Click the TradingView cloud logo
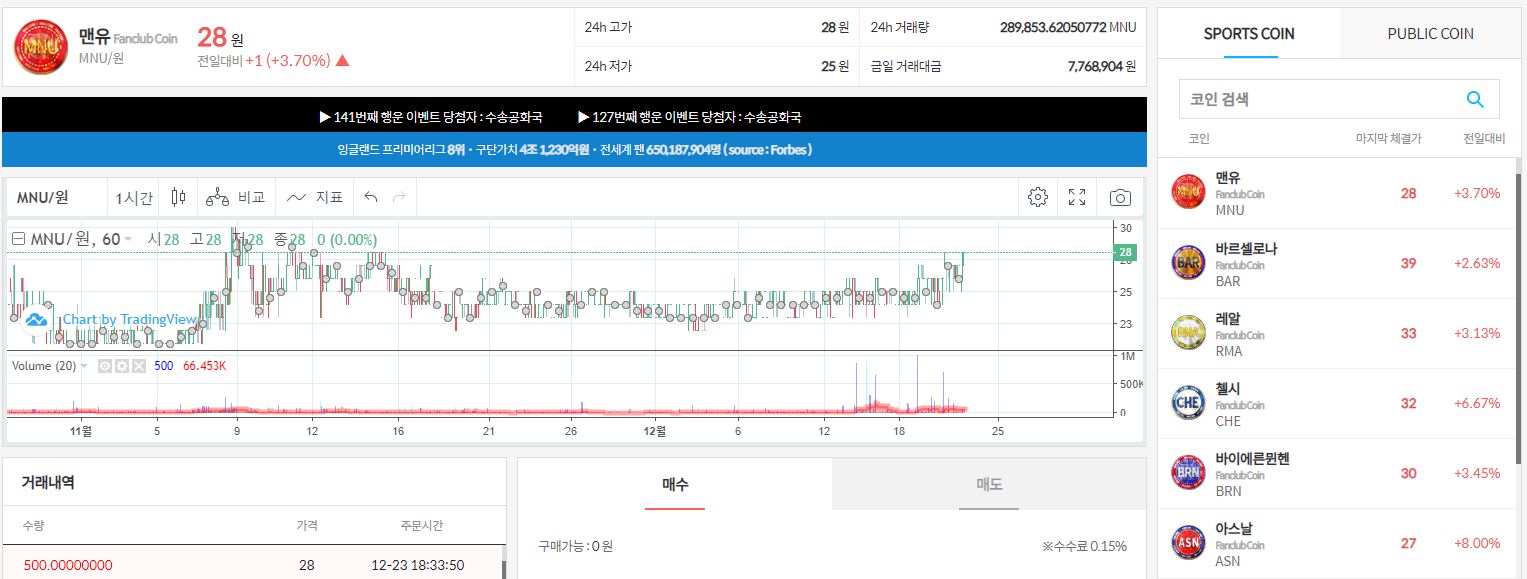 36,320
